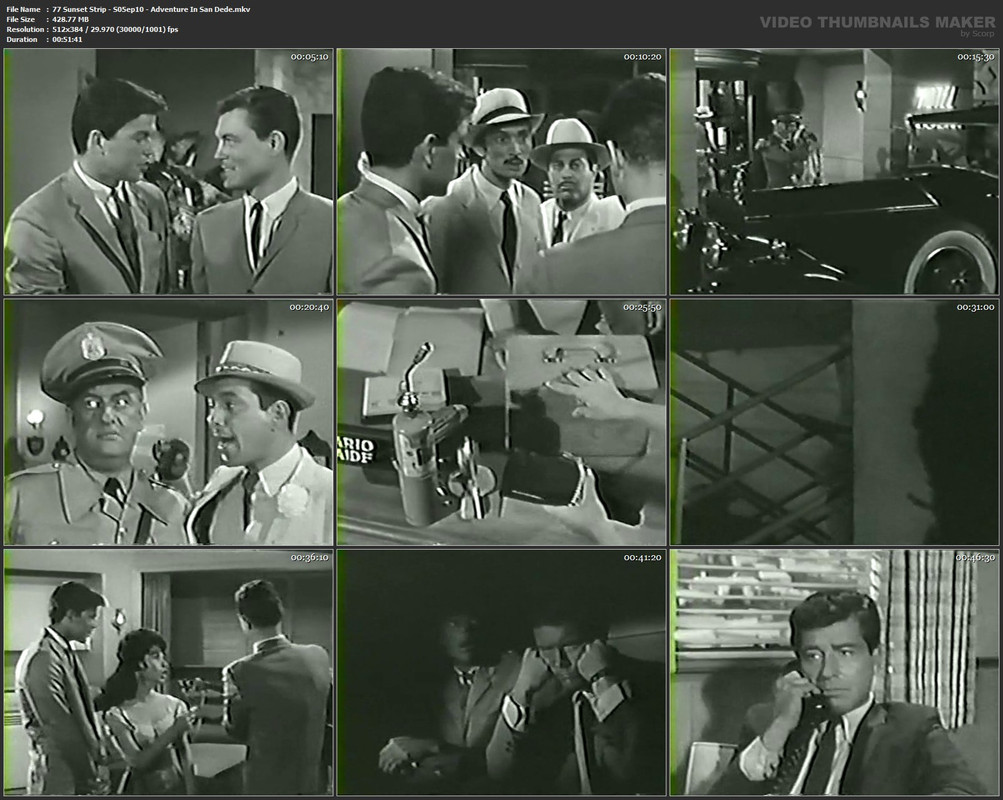
Task: Click the file size value 428.77 MB
Action: [x=70, y=19]
